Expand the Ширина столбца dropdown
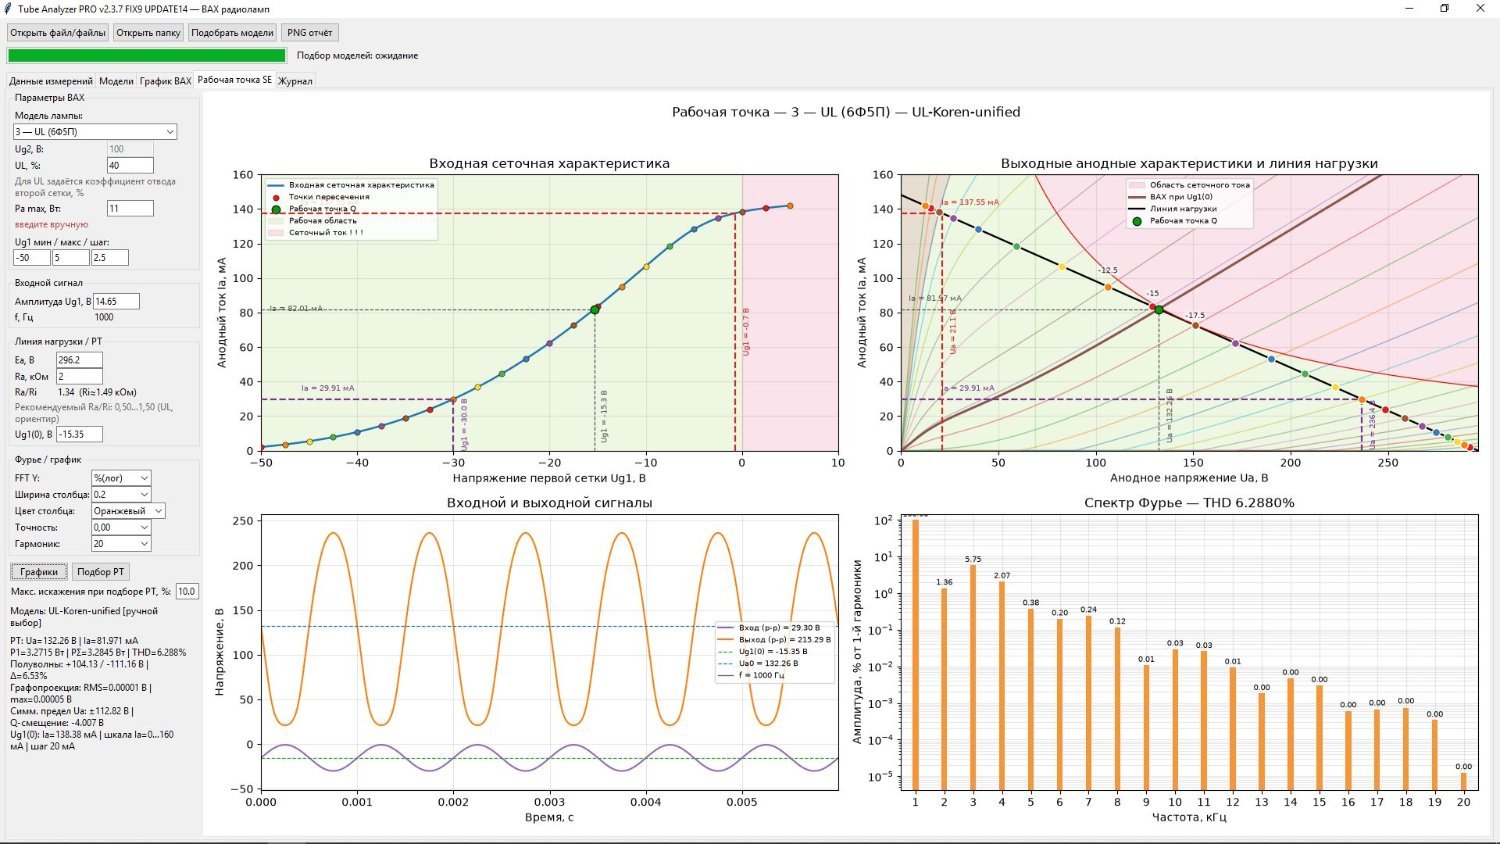 (121, 494)
